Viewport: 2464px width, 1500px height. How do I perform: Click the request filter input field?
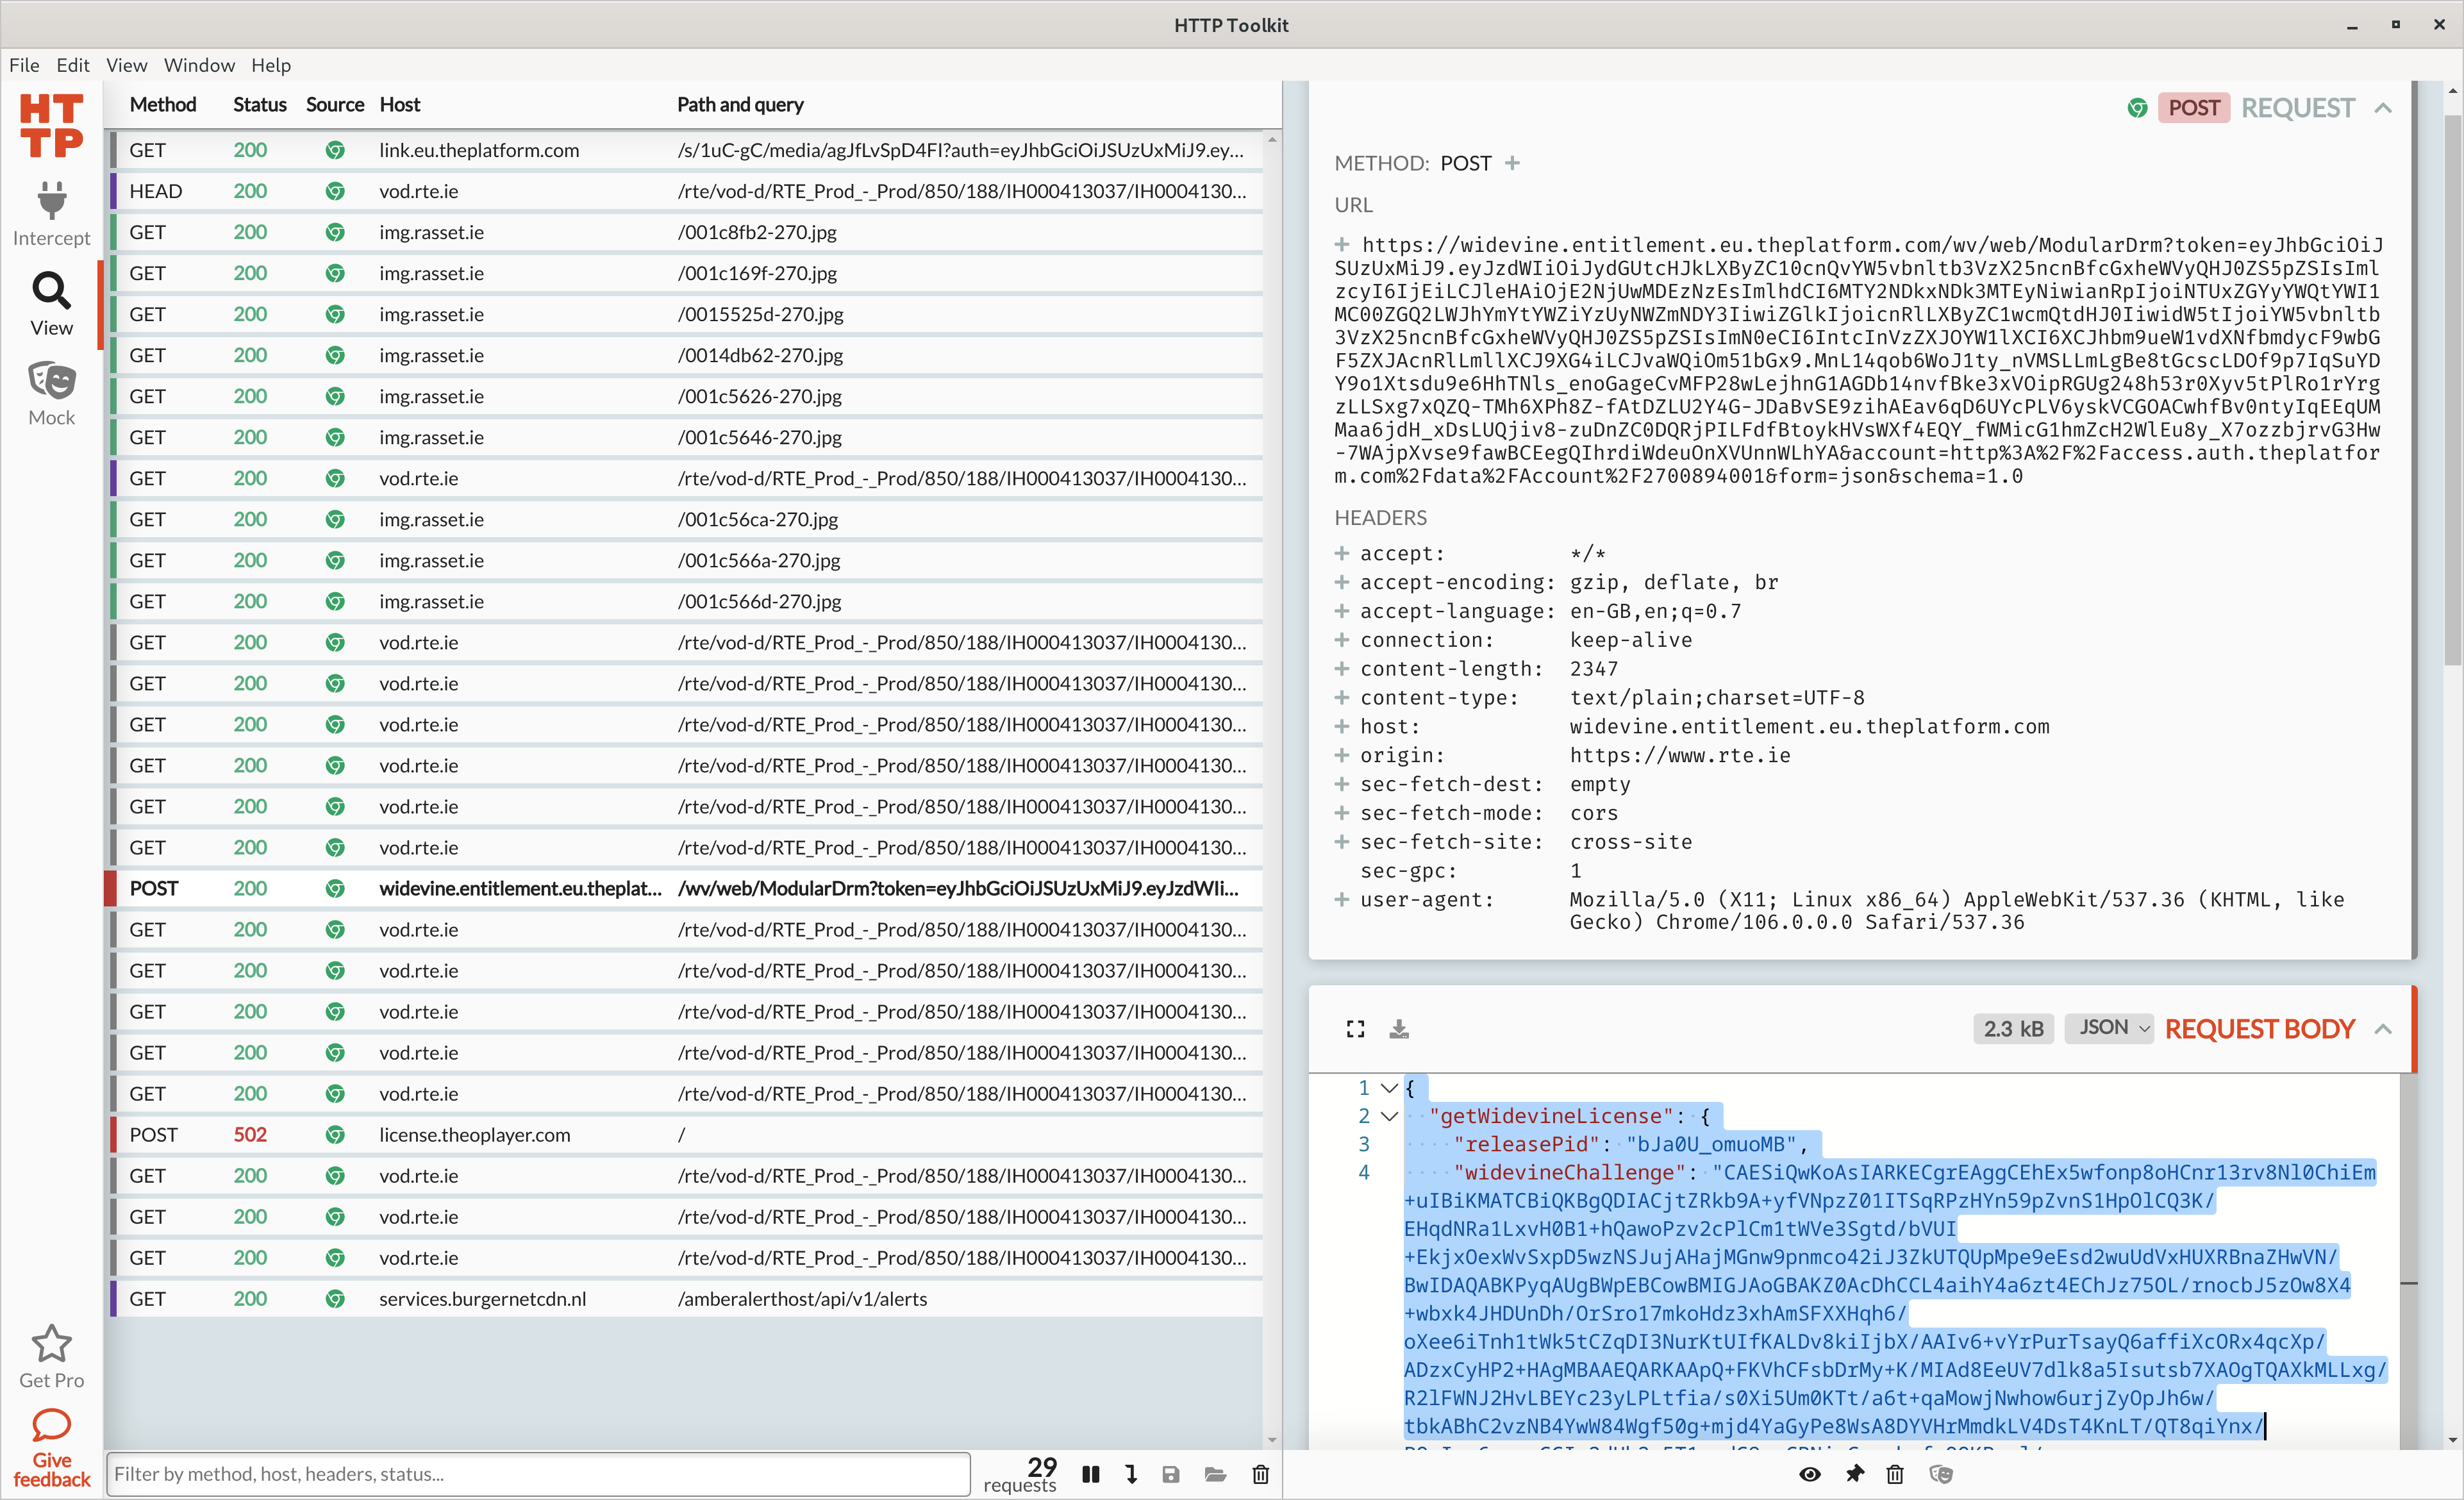(538, 1474)
